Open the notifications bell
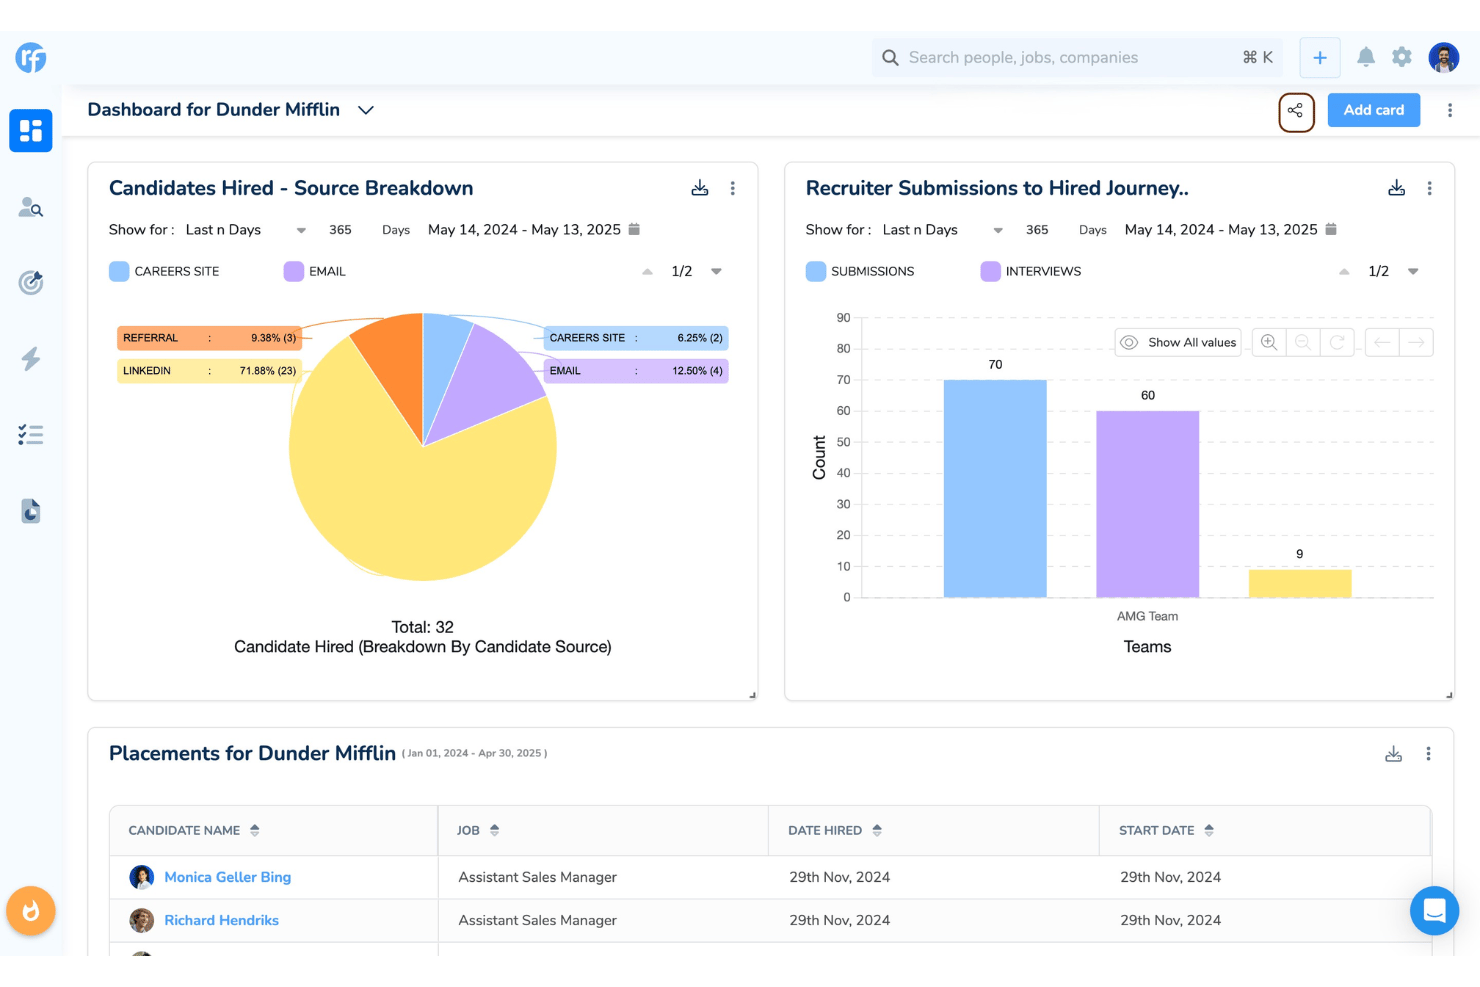Image resolution: width=1480 pixels, height=987 pixels. coord(1366,57)
